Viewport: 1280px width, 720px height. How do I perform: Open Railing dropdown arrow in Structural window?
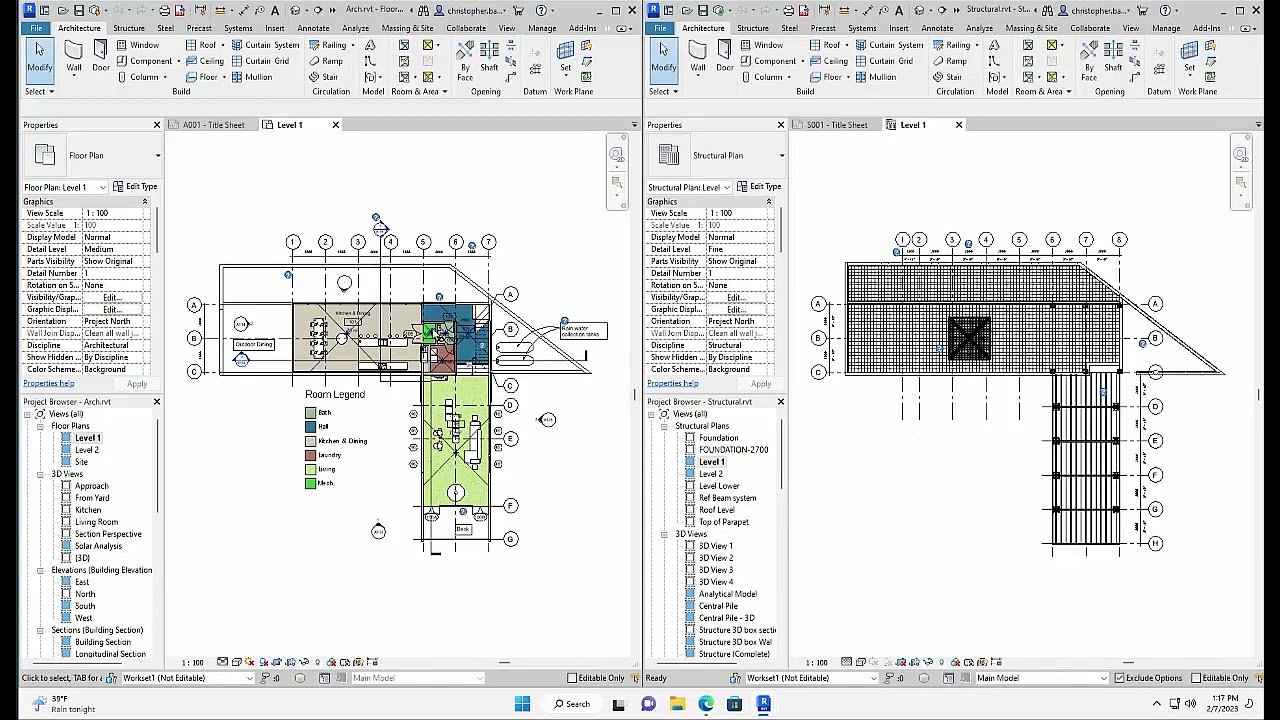pyautogui.click(x=976, y=45)
